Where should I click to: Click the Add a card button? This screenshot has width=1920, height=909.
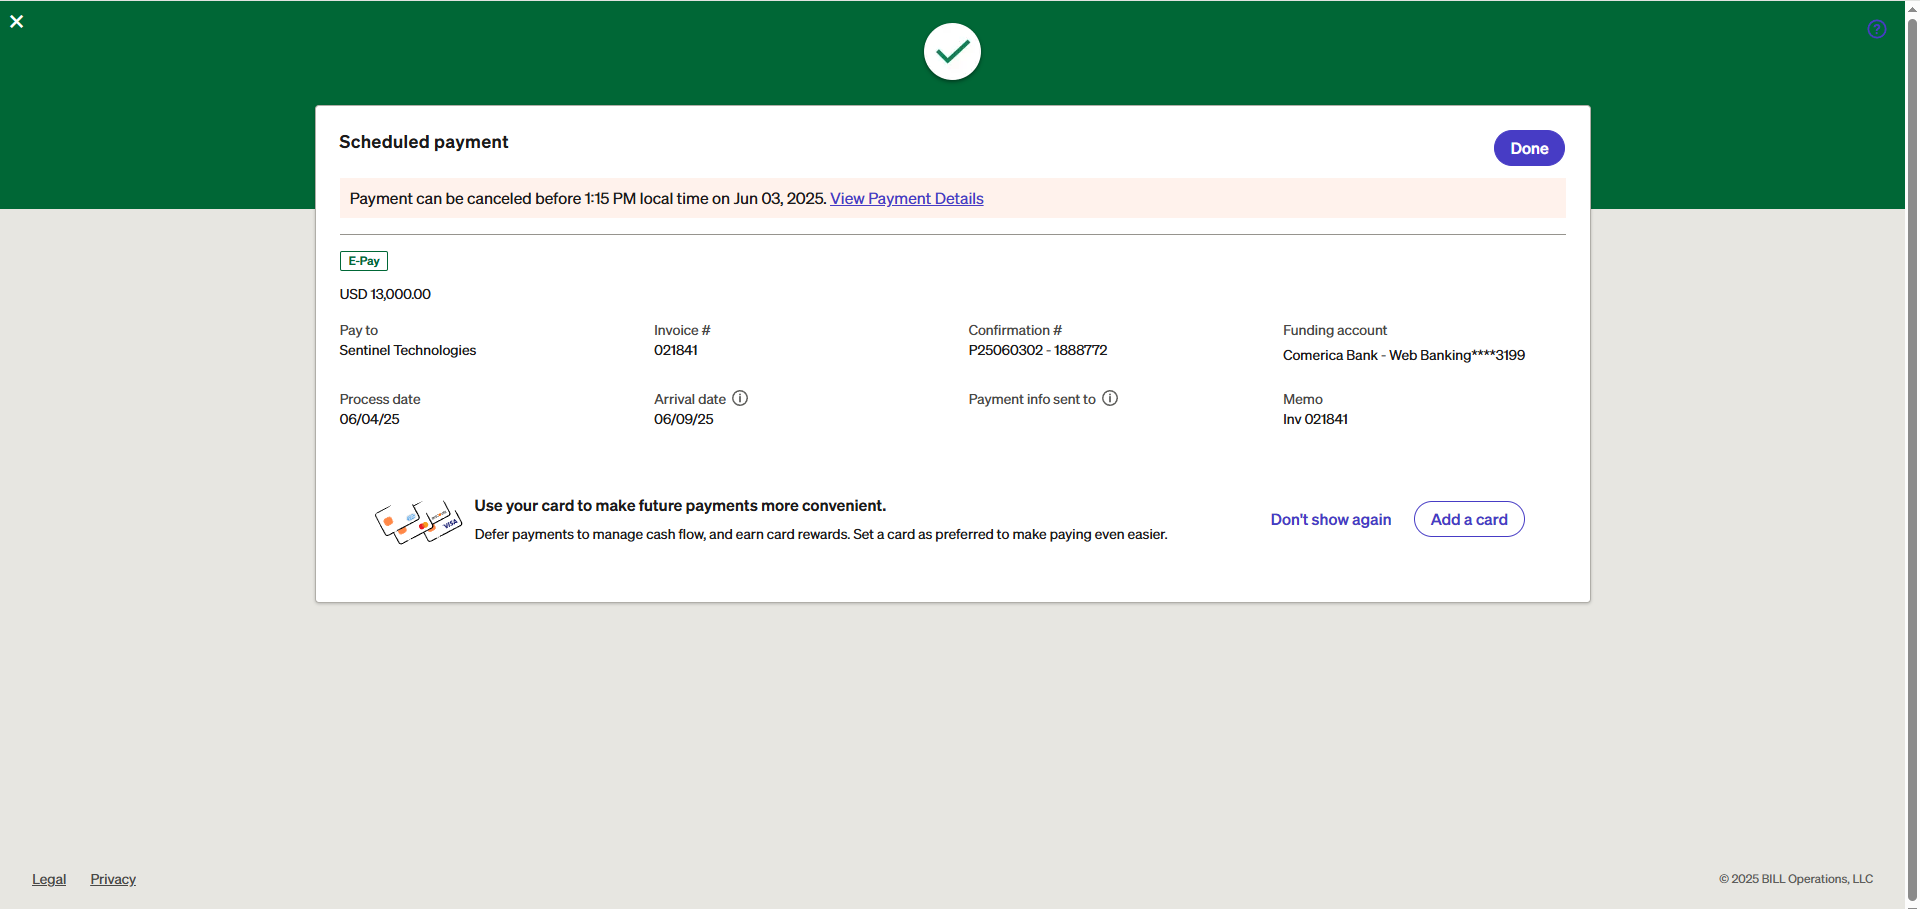coord(1468,520)
